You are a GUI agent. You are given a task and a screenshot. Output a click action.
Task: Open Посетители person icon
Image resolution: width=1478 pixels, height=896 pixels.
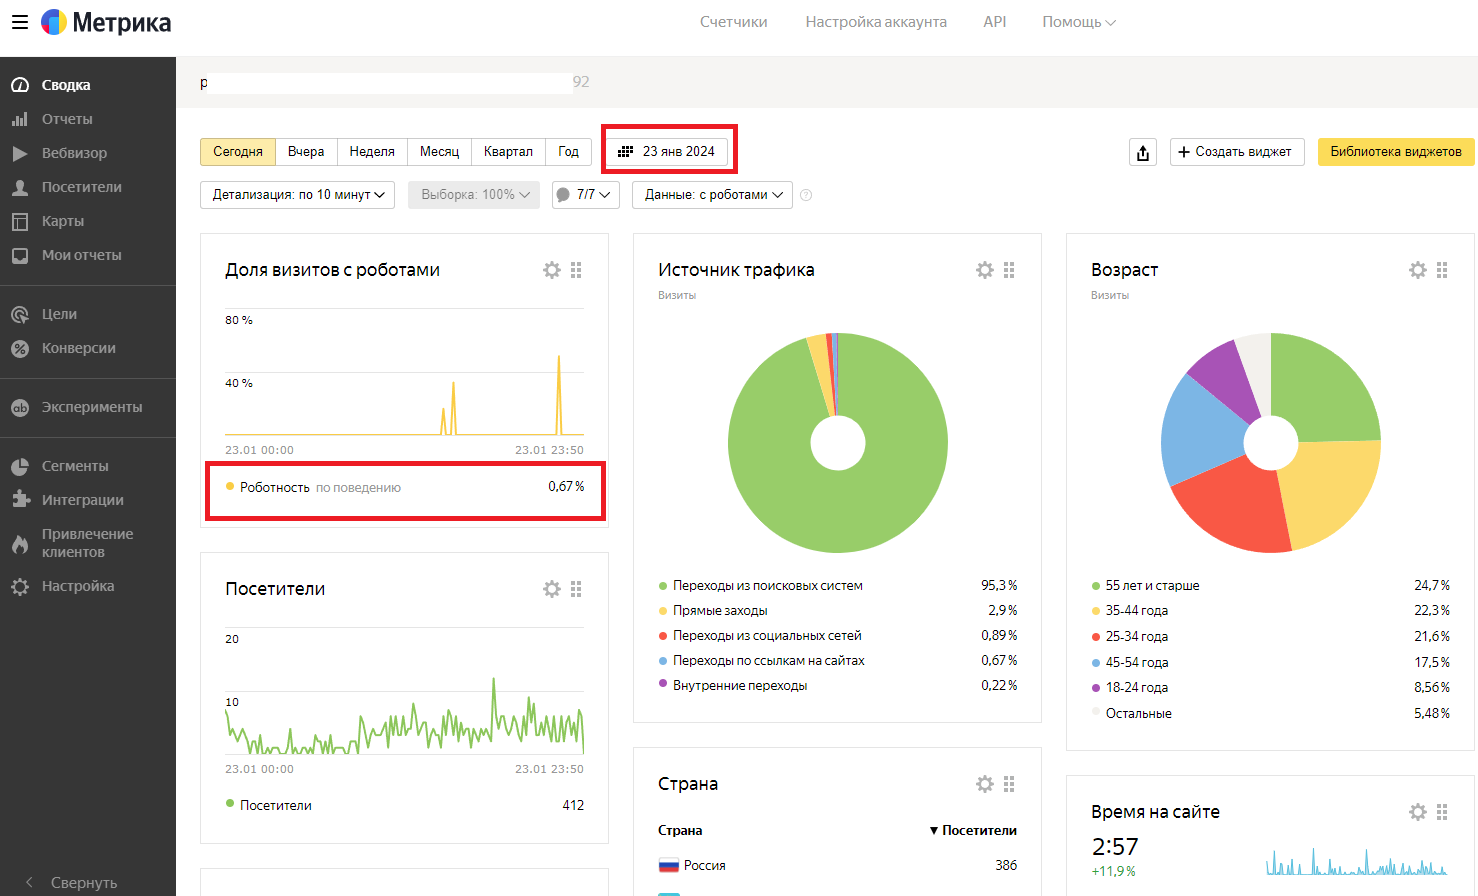pyautogui.click(x=20, y=187)
